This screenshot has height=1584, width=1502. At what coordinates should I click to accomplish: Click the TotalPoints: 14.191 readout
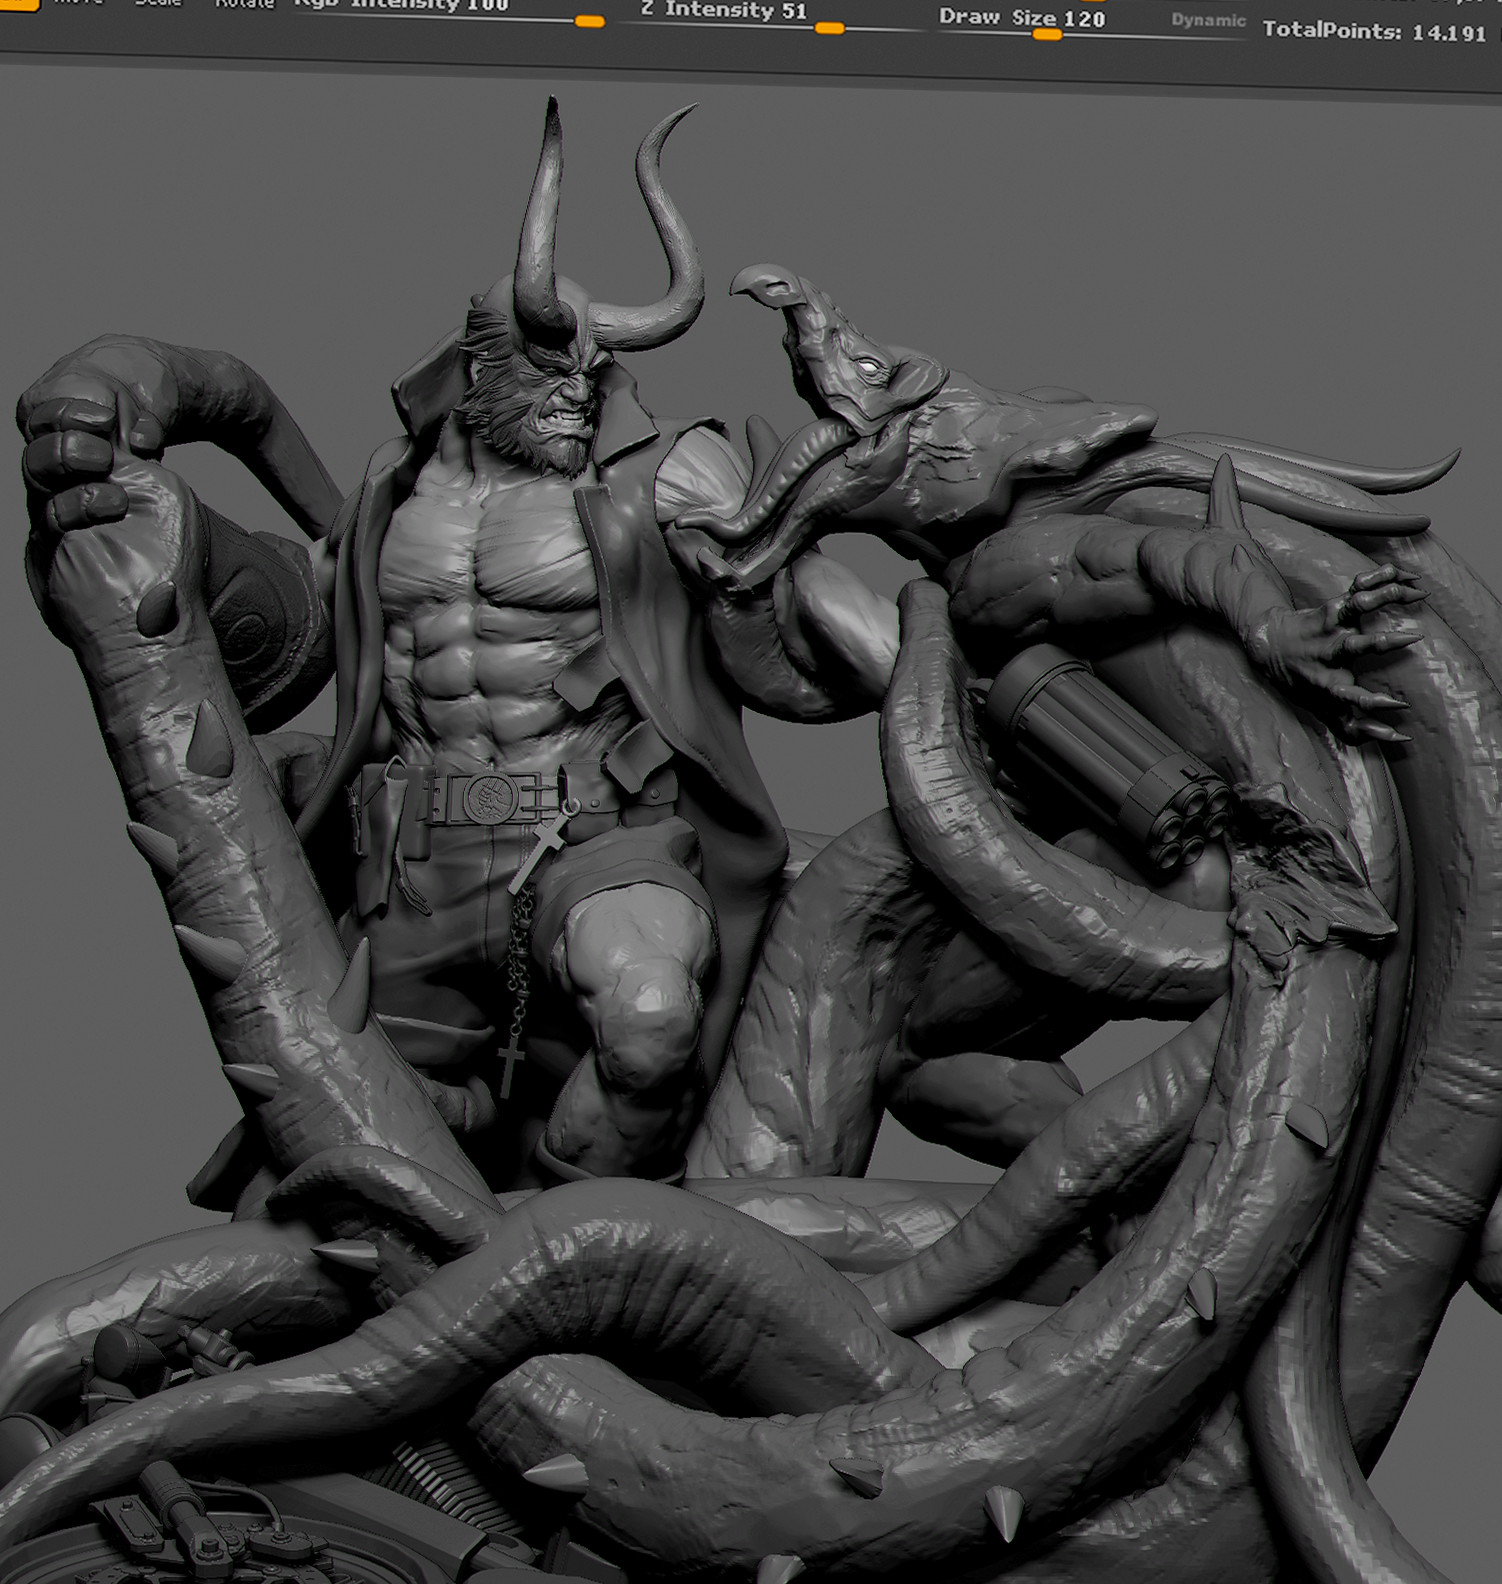[1374, 31]
